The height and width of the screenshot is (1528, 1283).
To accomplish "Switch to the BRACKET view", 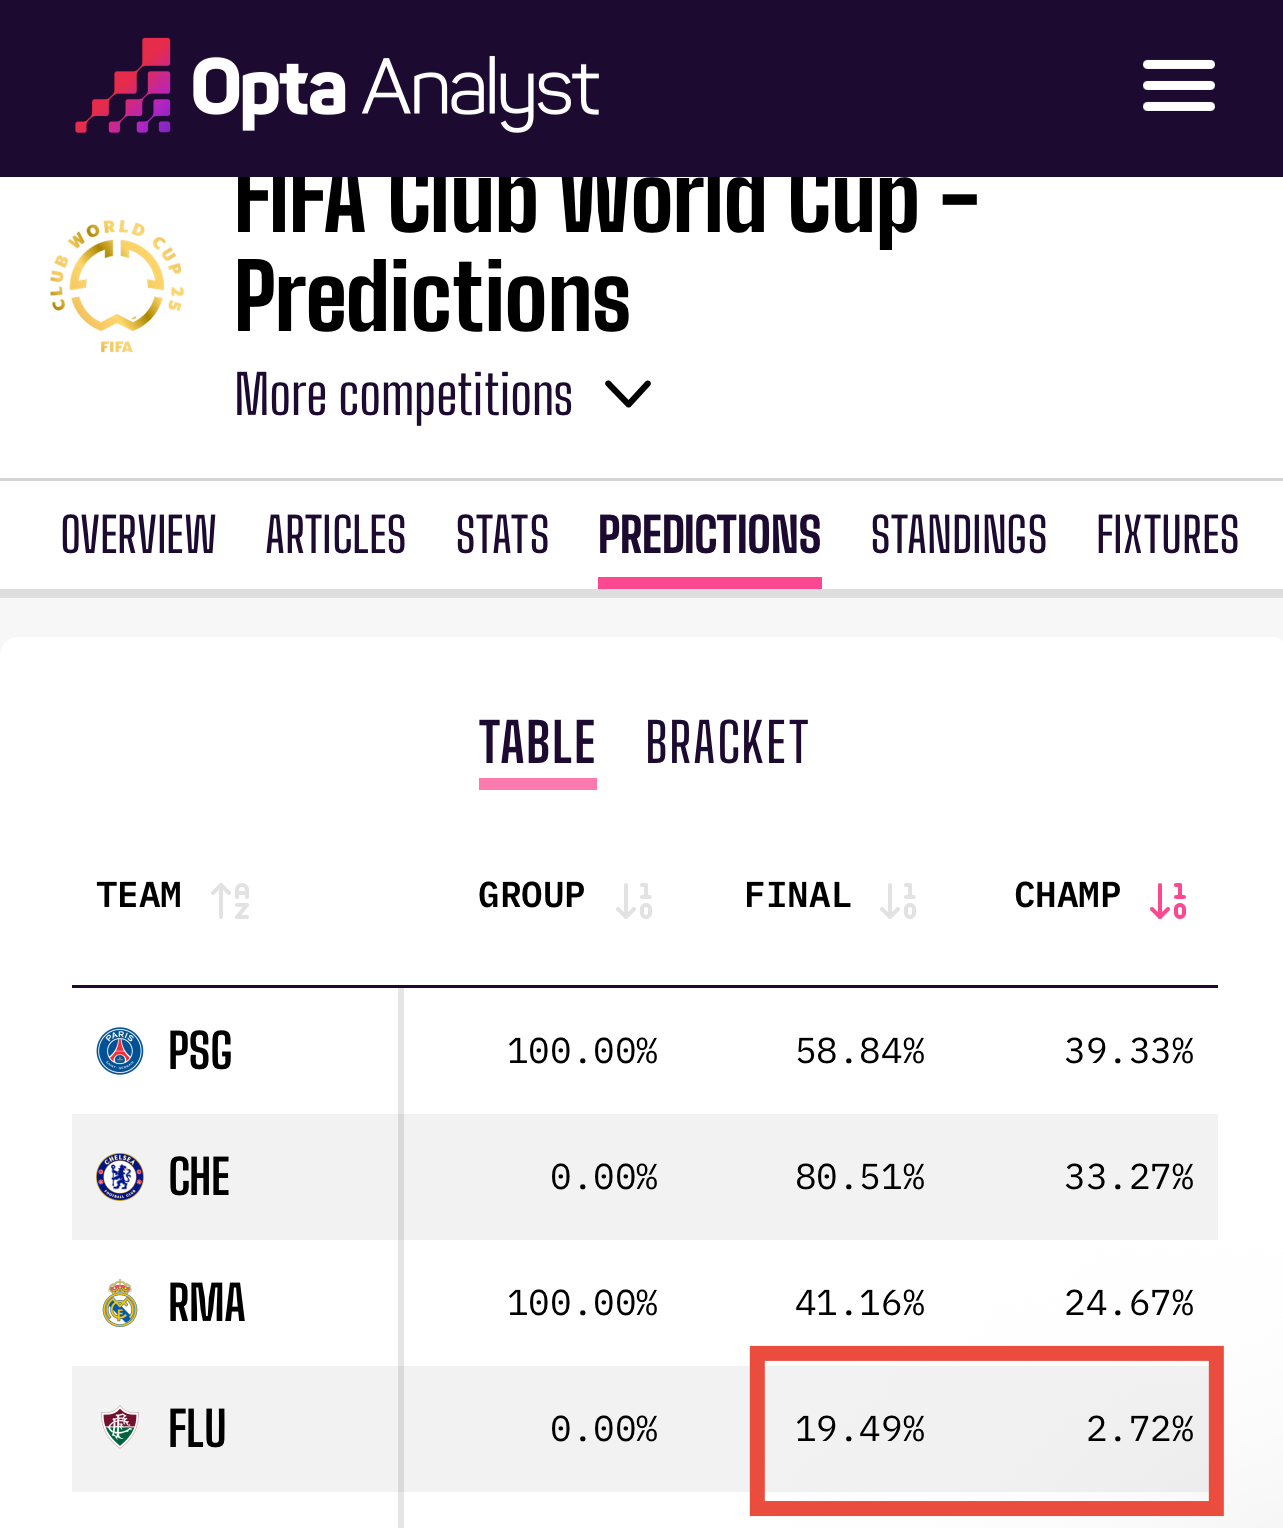I will pyautogui.click(x=727, y=743).
